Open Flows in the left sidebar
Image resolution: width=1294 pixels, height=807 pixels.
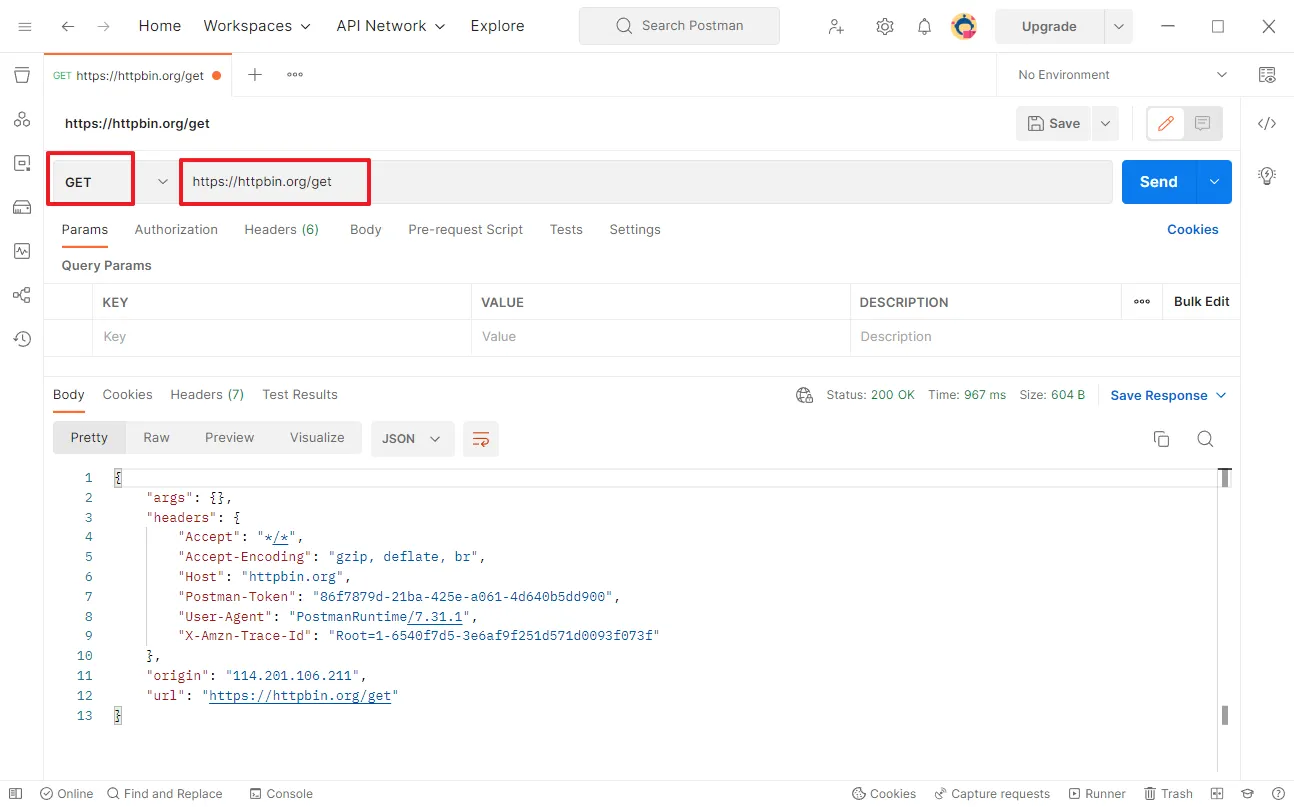tap(22, 295)
